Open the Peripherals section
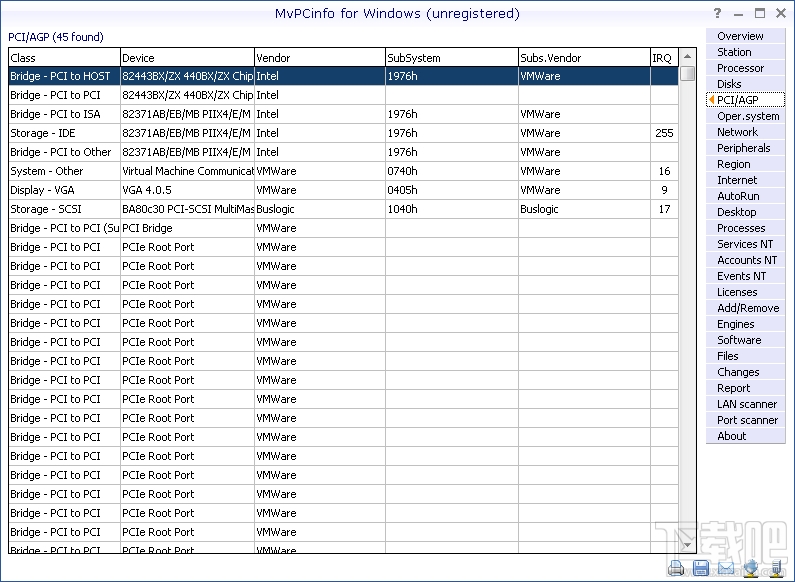The width and height of the screenshot is (795, 582). click(x=743, y=148)
